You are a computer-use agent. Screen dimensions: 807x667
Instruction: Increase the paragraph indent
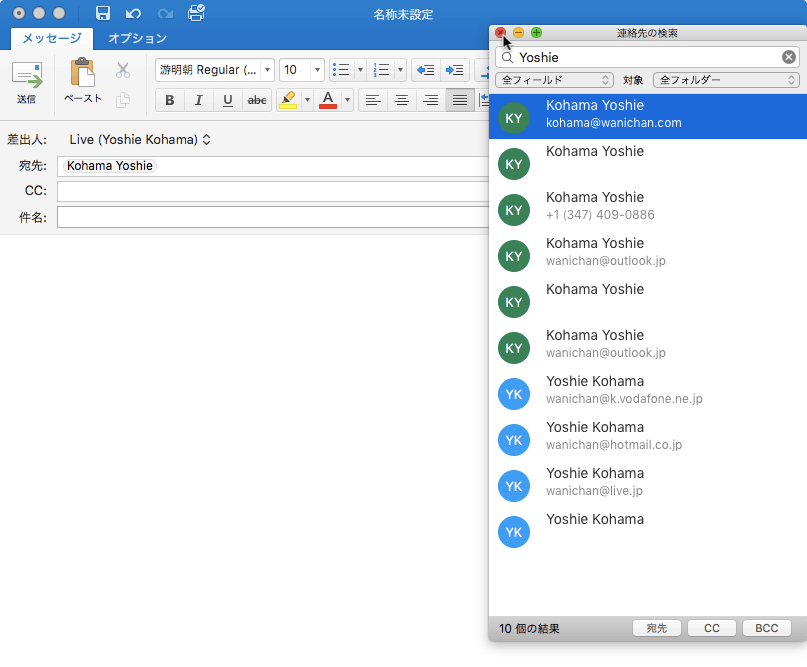click(x=454, y=70)
